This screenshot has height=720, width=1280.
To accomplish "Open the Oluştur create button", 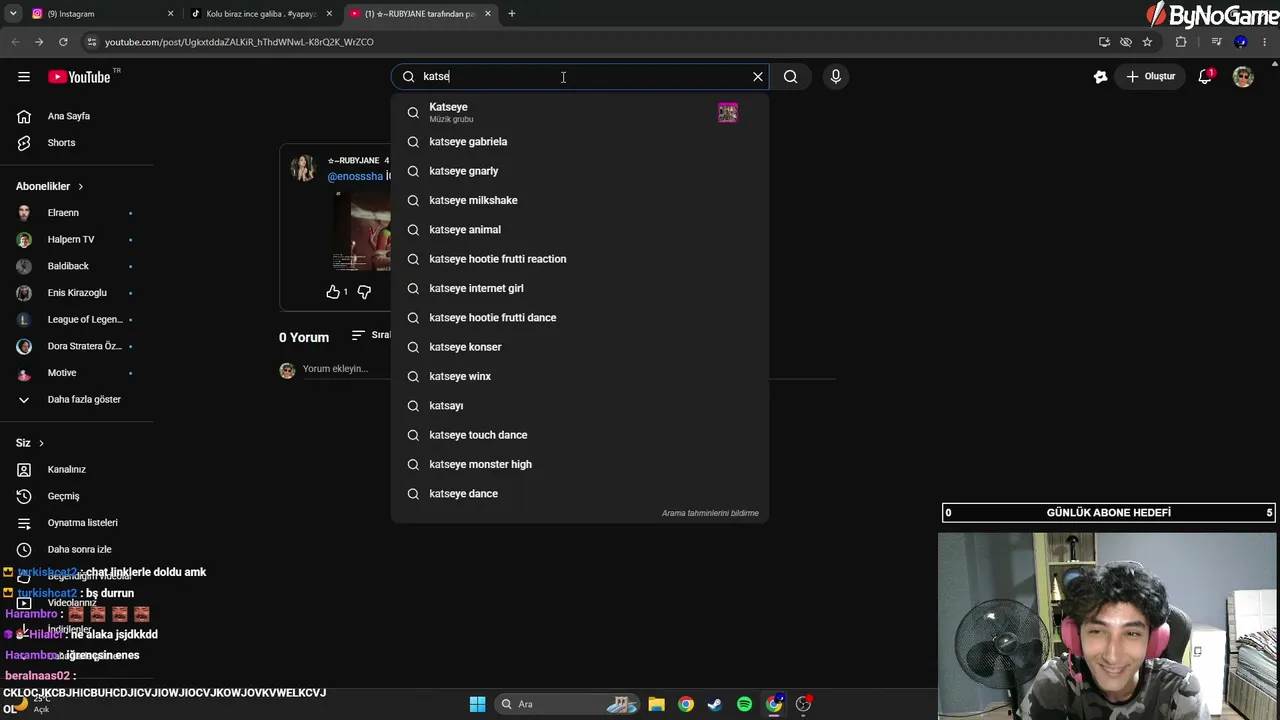I will [x=1151, y=77].
